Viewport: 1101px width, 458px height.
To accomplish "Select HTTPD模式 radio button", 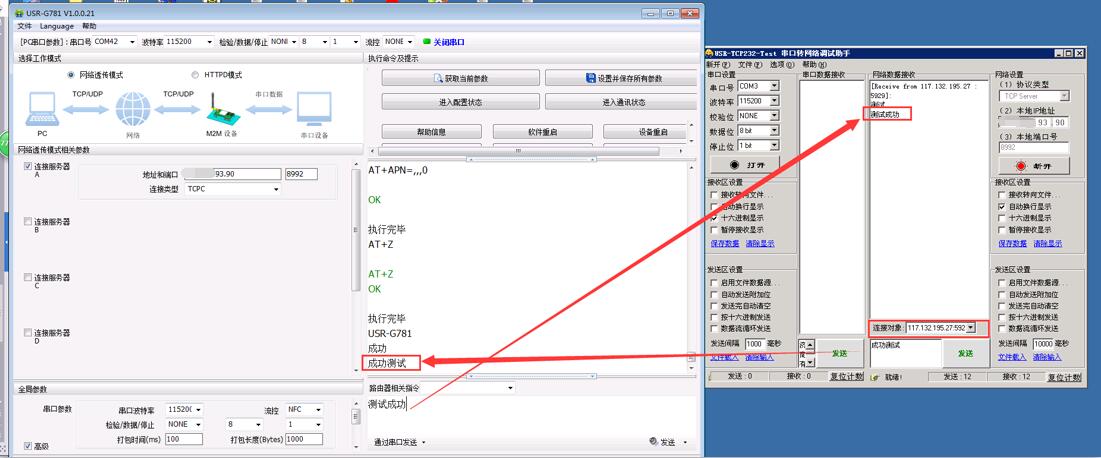I will point(195,75).
